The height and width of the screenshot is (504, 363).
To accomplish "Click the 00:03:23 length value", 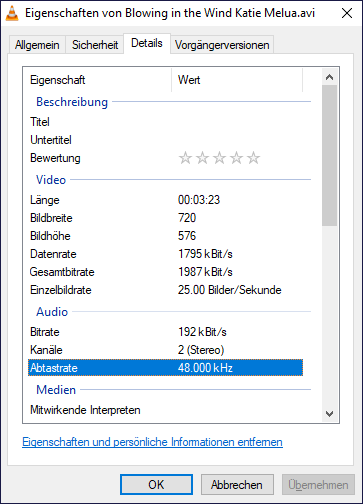I will click(199, 200).
